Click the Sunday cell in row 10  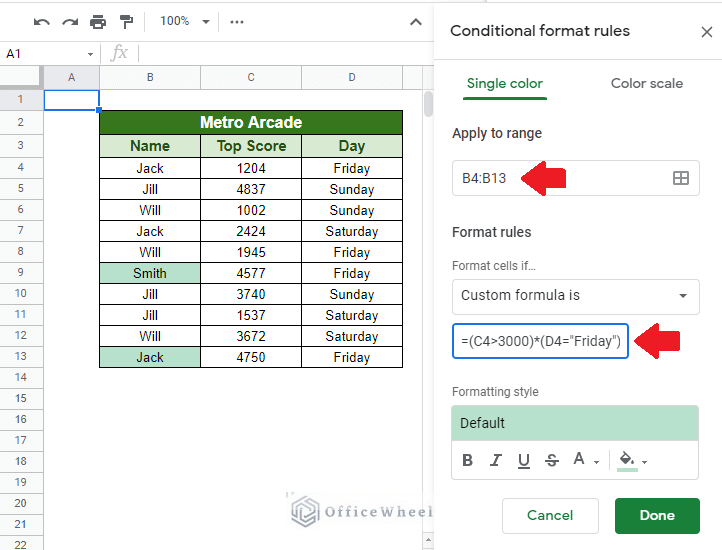(352, 294)
